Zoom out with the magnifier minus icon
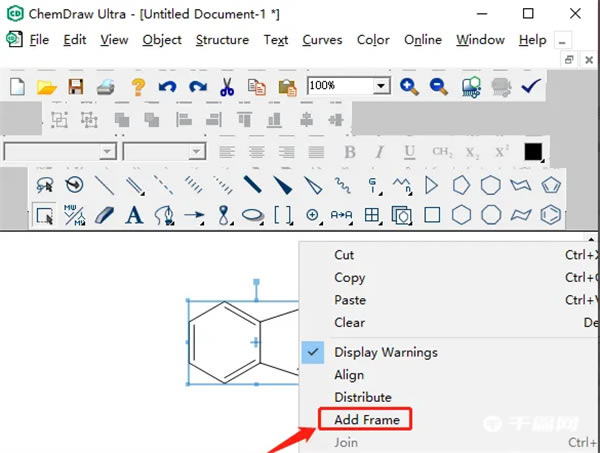600x453 pixels. click(439, 86)
